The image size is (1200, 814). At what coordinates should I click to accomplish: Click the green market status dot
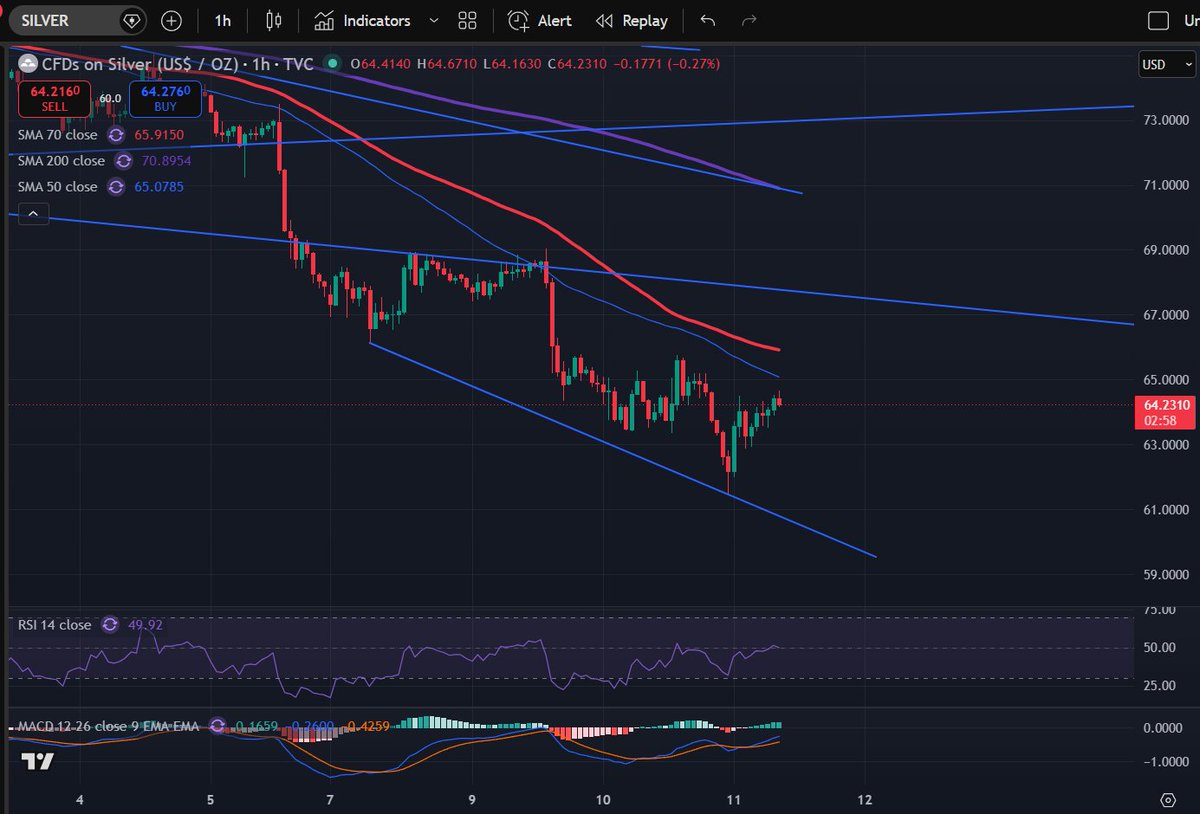331,64
